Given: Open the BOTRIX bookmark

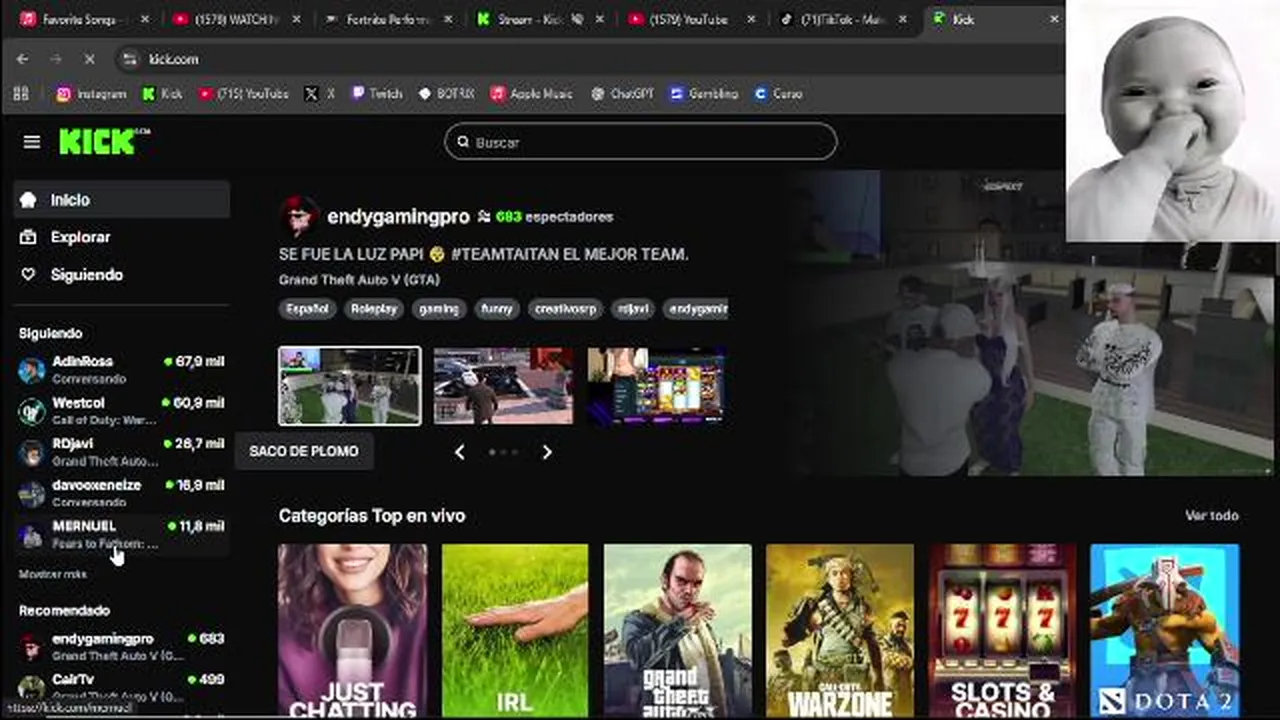Looking at the screenshot, I should 446,93.
